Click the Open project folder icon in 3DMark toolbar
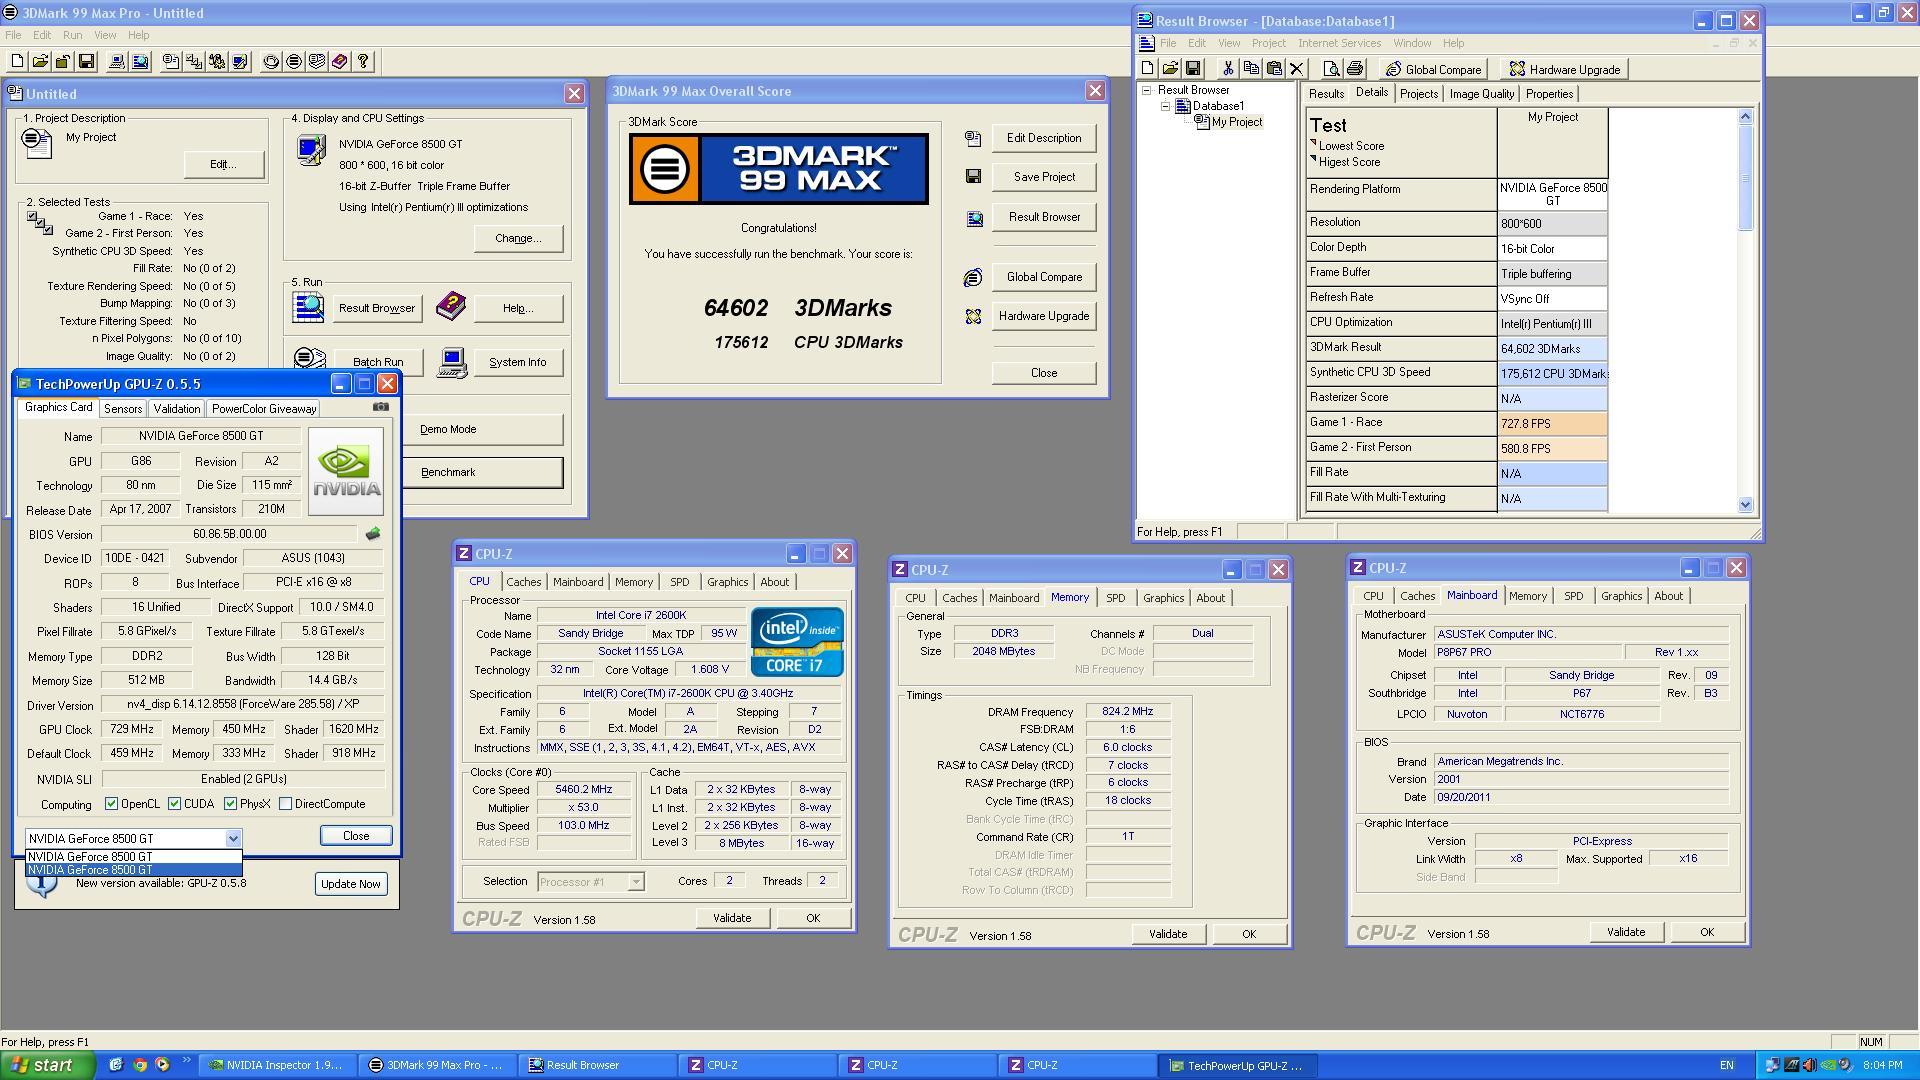 [40, 62]
